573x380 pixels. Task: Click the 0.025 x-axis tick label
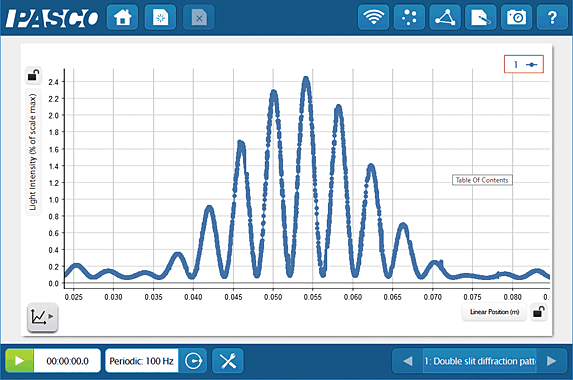pos(73,297)
